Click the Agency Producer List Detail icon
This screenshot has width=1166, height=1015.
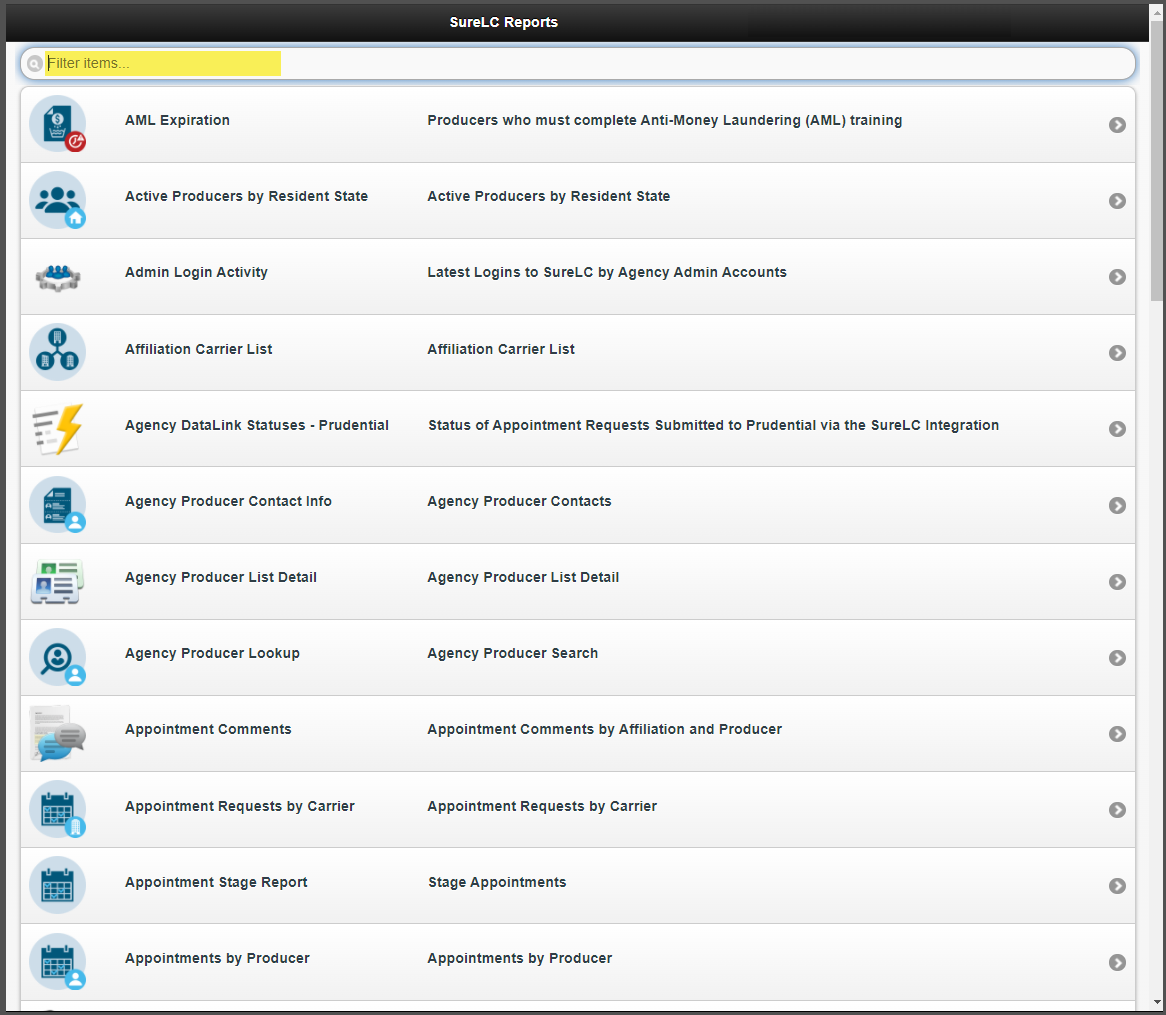(x=57, y=581)
